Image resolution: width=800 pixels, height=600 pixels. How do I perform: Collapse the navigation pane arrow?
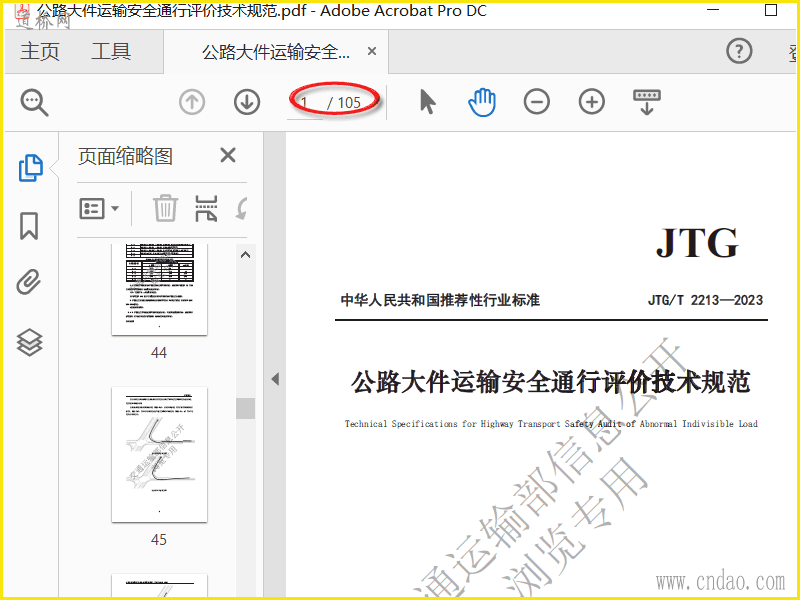click(275, 379)
